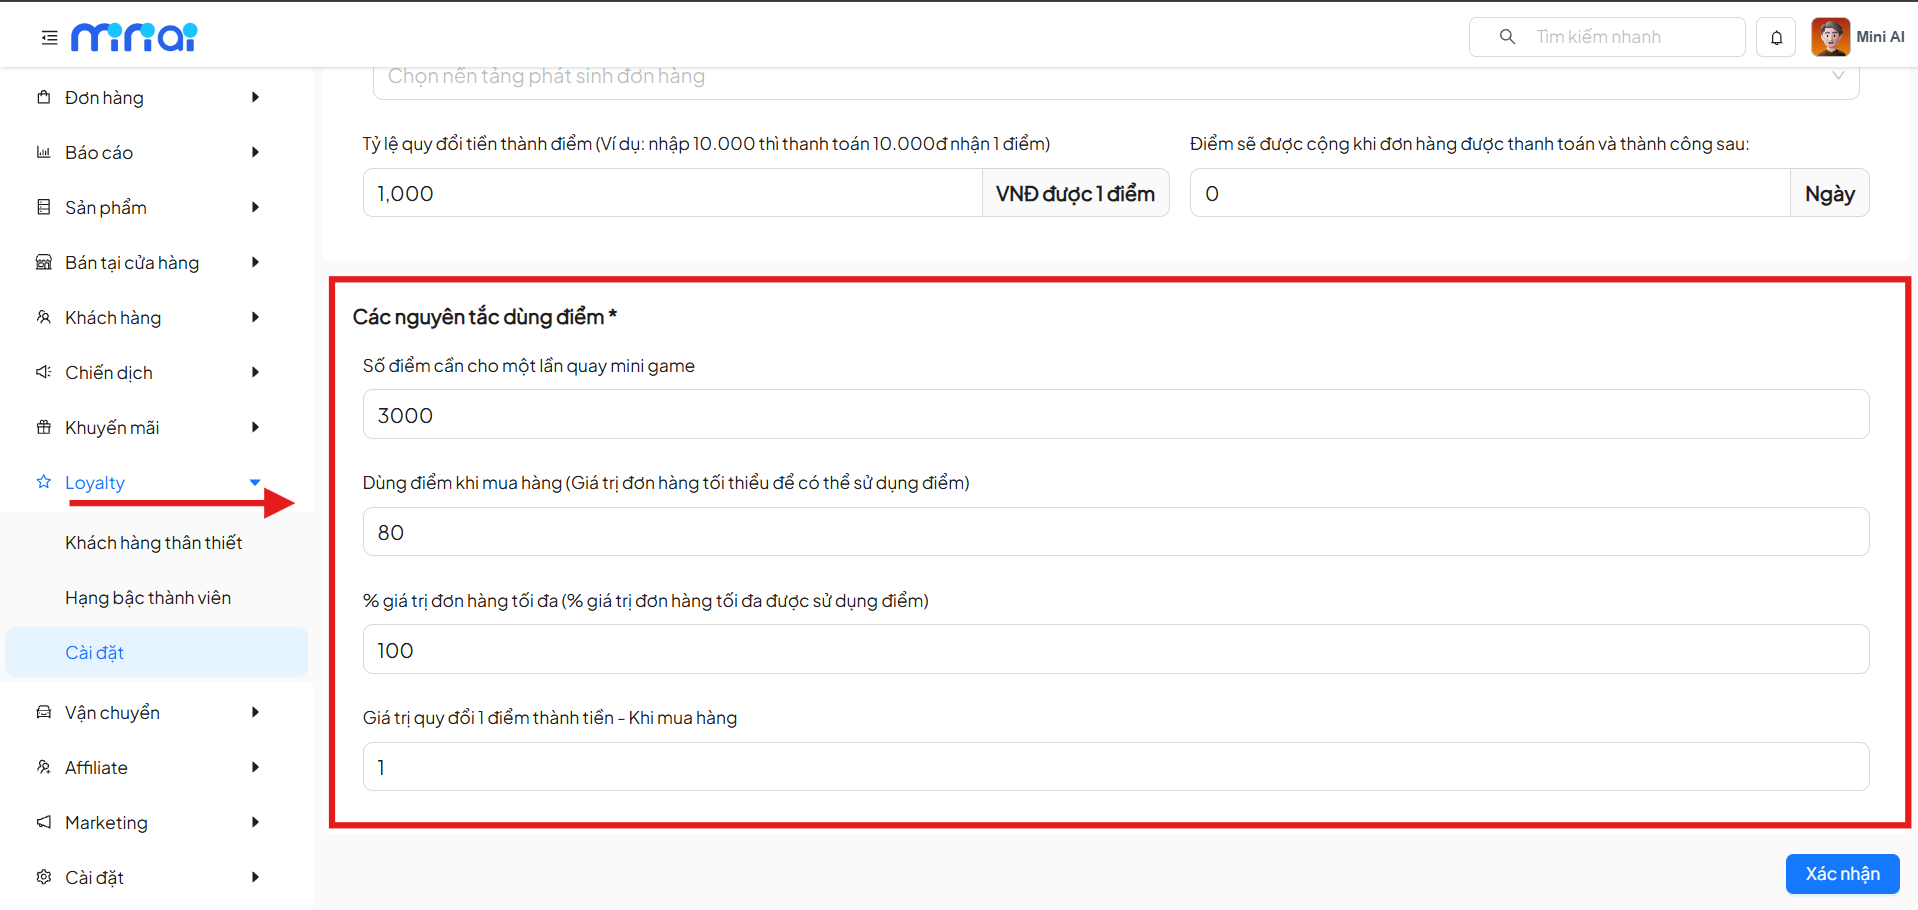Select Hạng bậc thành viên submenu
Screen dimensions: 1918x910
[148, 597]
